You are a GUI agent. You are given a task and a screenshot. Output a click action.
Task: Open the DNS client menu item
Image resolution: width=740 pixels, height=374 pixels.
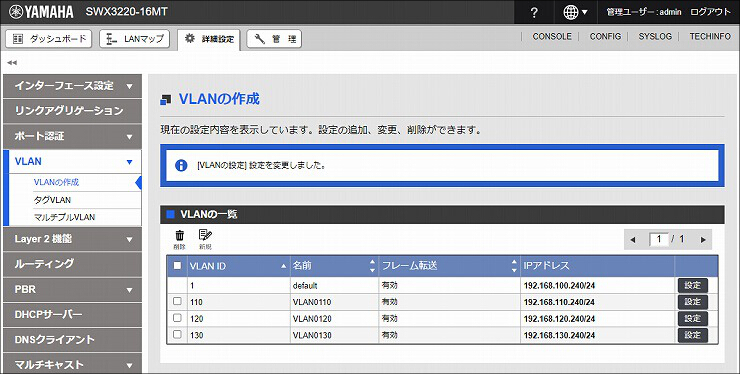point(72,340)
